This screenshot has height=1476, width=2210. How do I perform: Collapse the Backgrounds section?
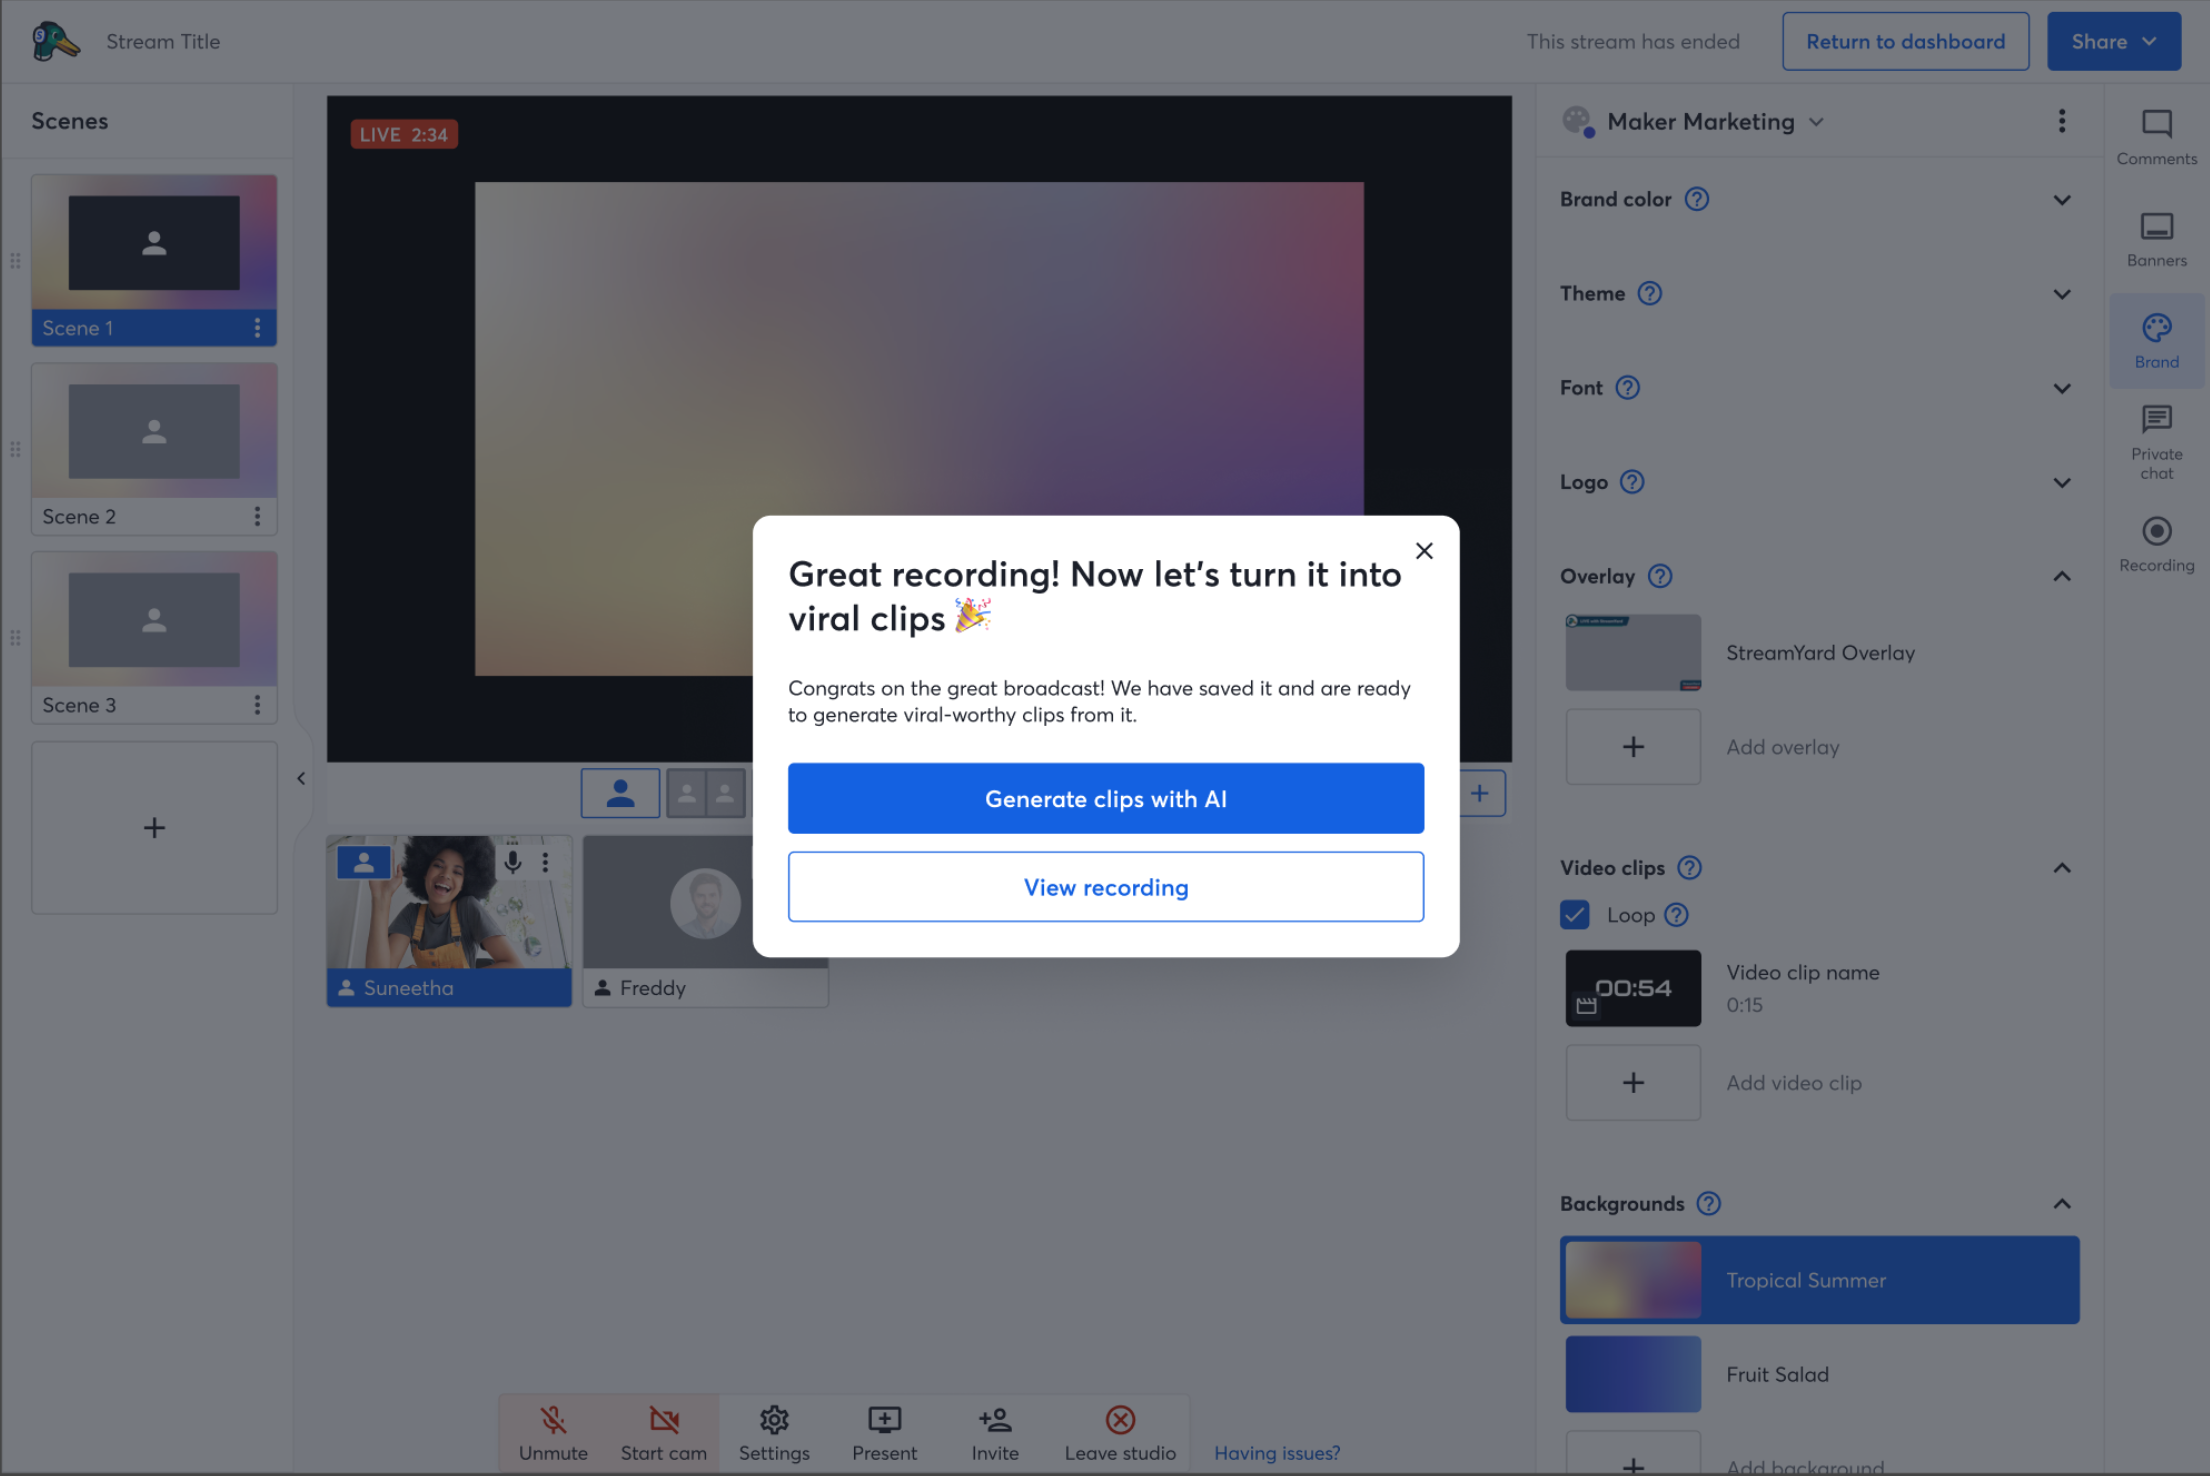point(2061,1204)
